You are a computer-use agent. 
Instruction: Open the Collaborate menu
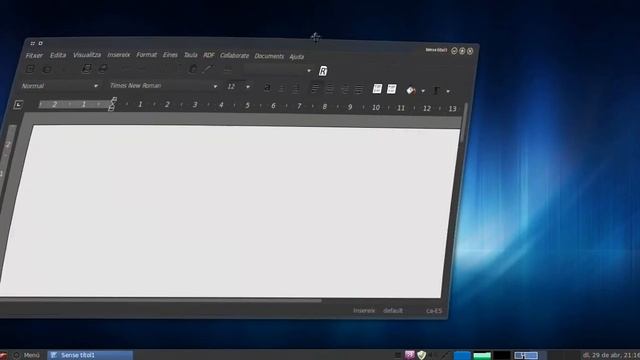(x=234, y=56)
